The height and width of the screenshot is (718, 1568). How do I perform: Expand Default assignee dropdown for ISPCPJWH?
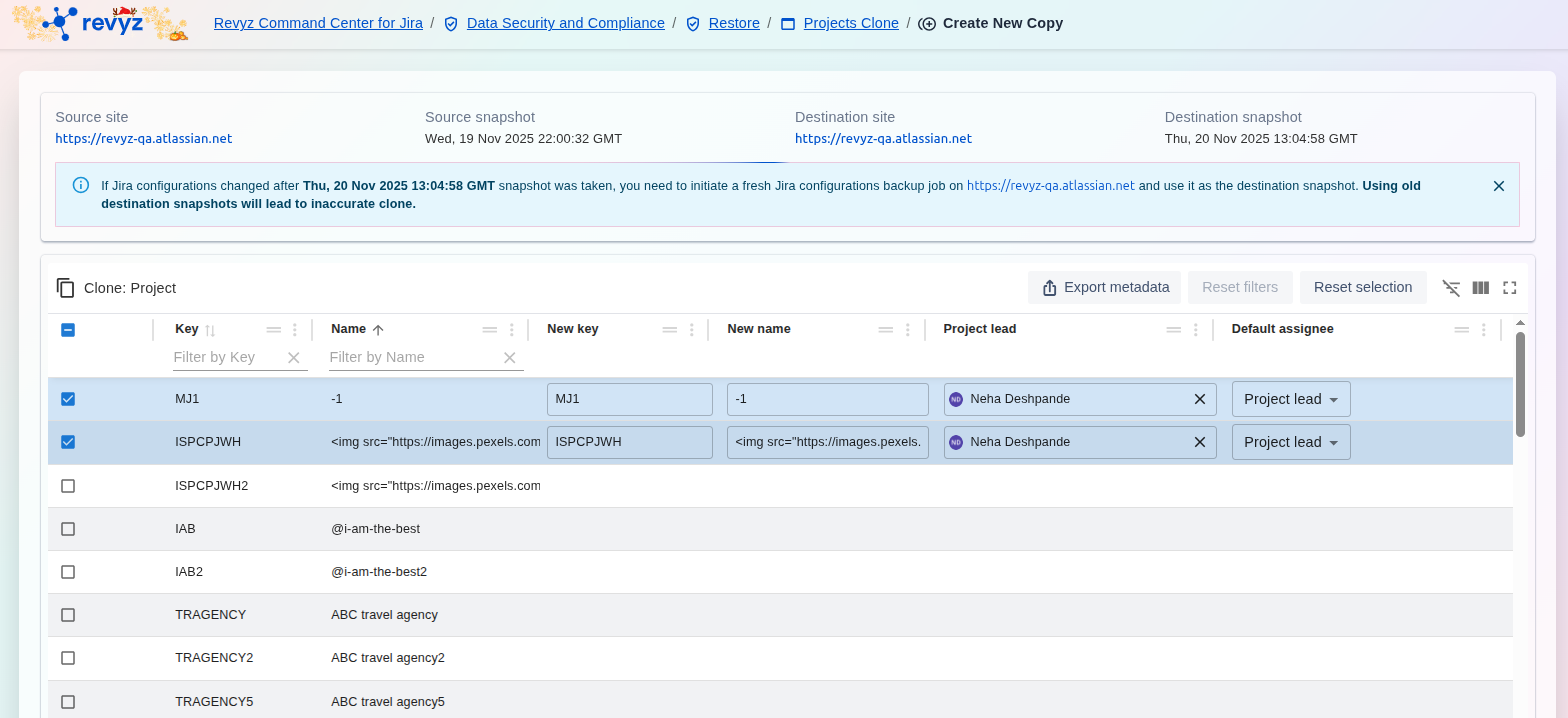pos(1291,442)
